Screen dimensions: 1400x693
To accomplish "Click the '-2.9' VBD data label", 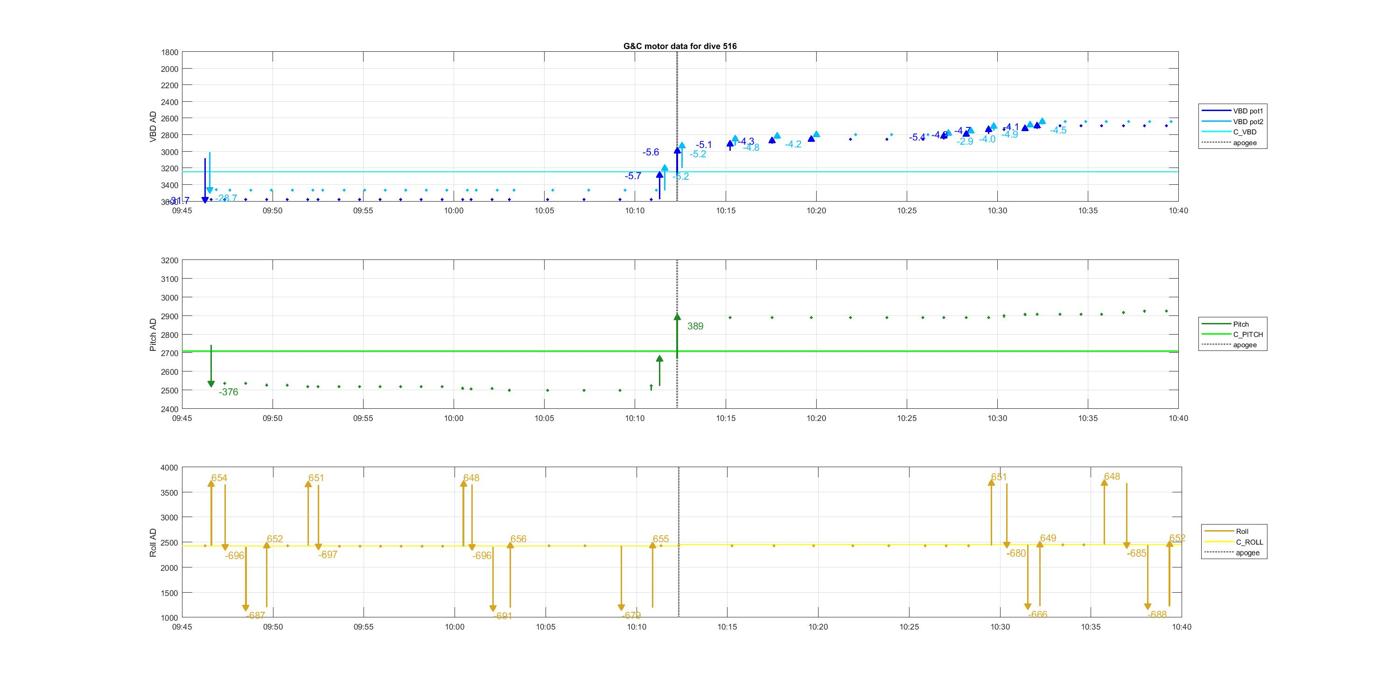I will 964,141.
